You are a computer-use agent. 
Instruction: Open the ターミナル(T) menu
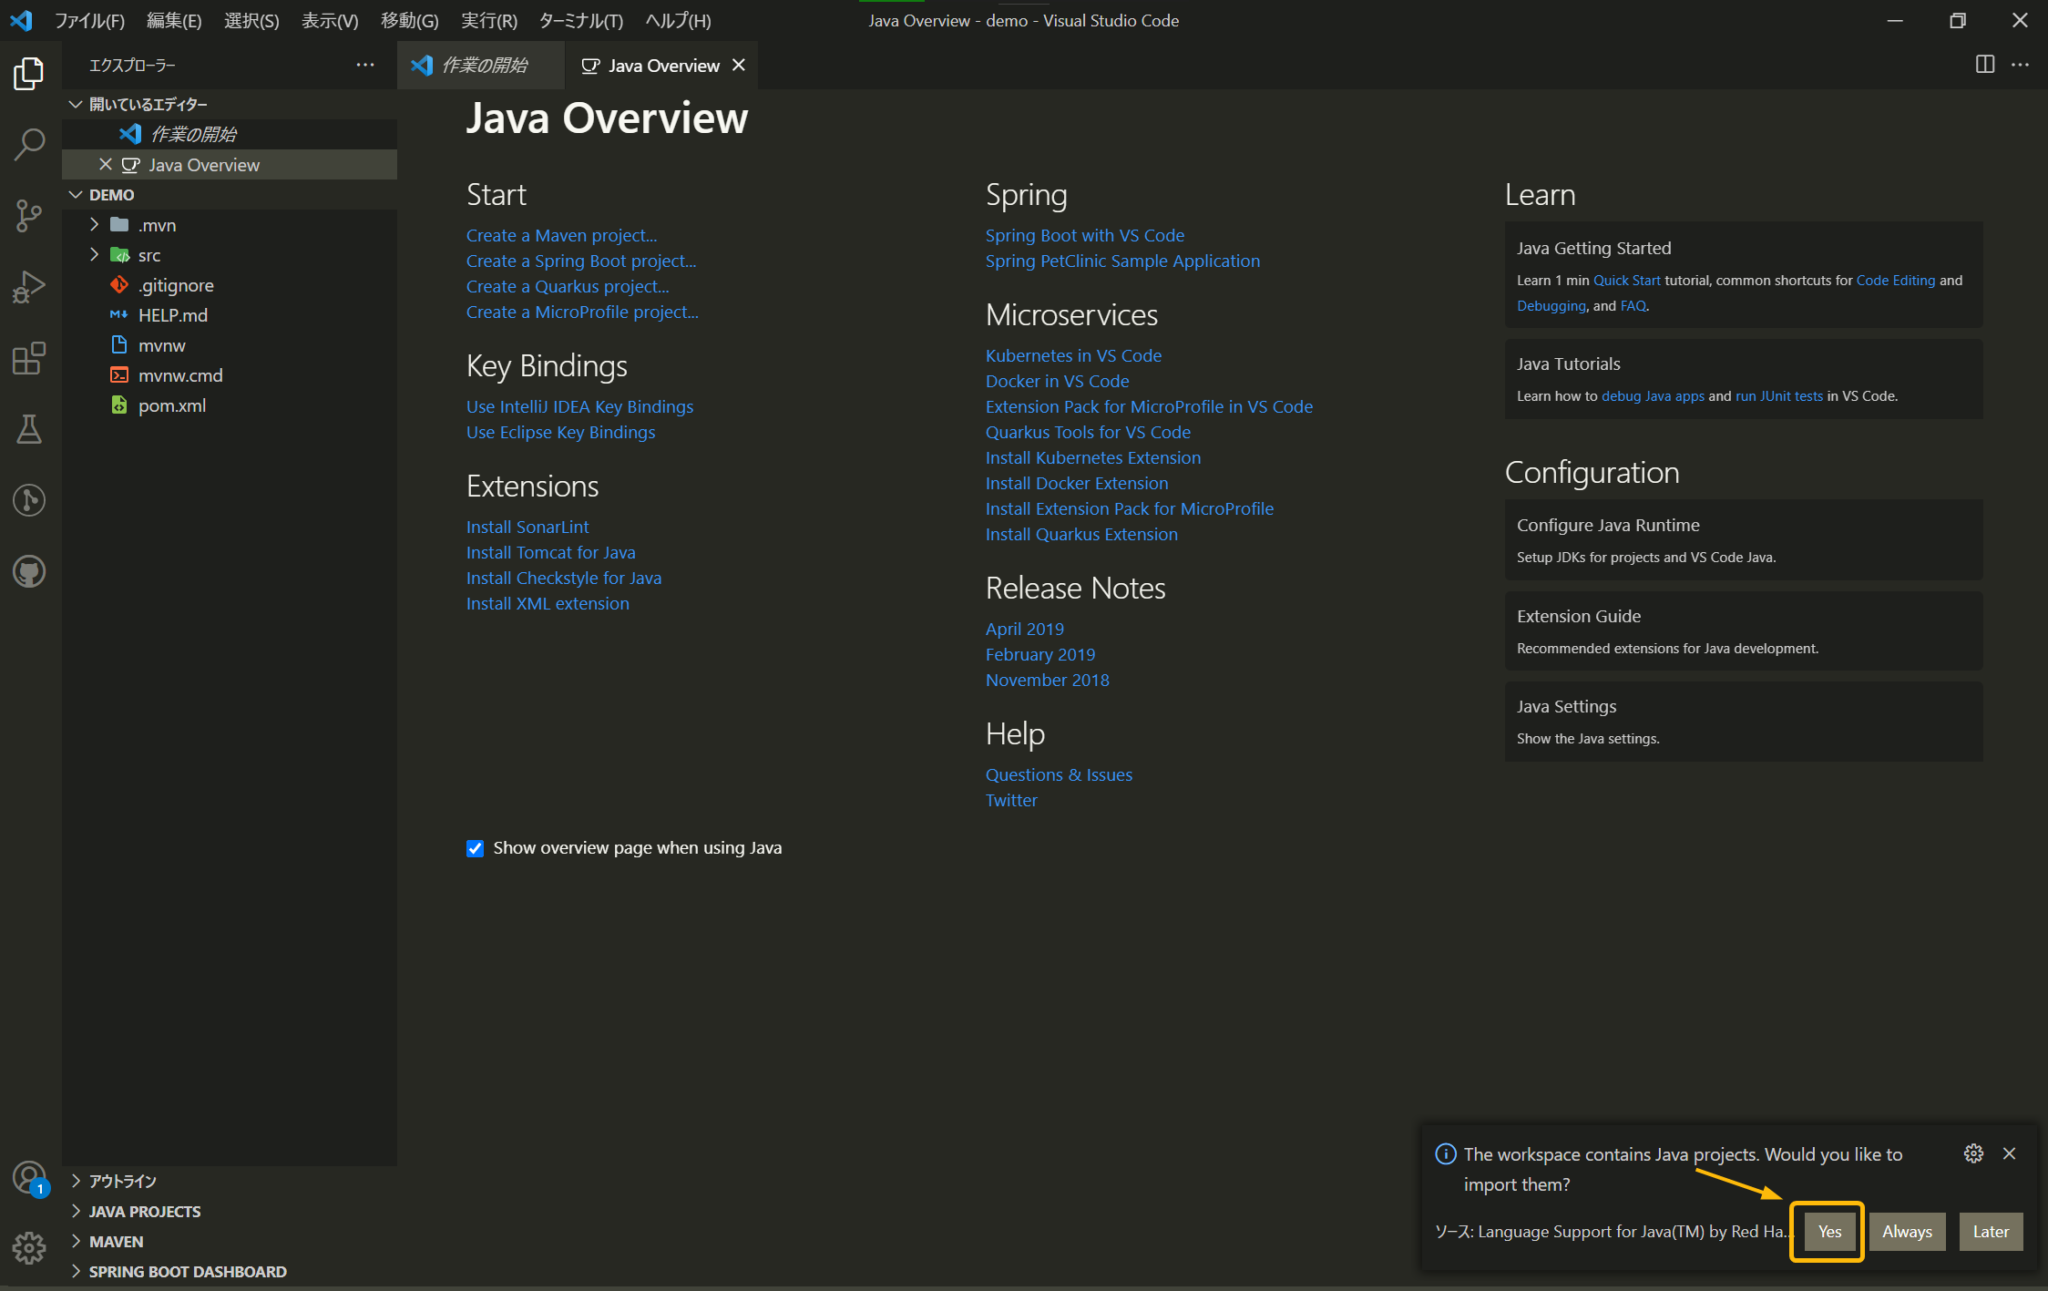click(x=580, y=21)
